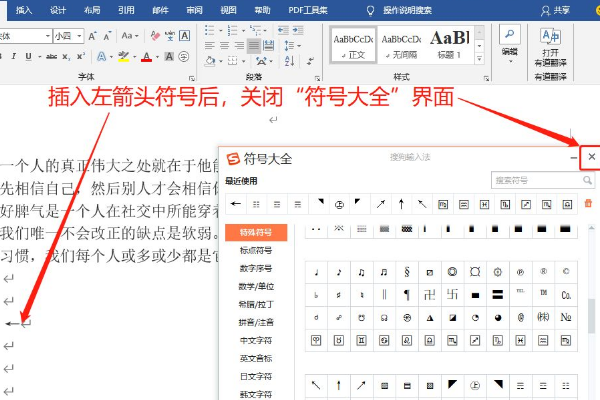The width and height of the screenshot is (600, 400).
Task: Open the font color dropdown arrow
Action: [x=157, y=57]
